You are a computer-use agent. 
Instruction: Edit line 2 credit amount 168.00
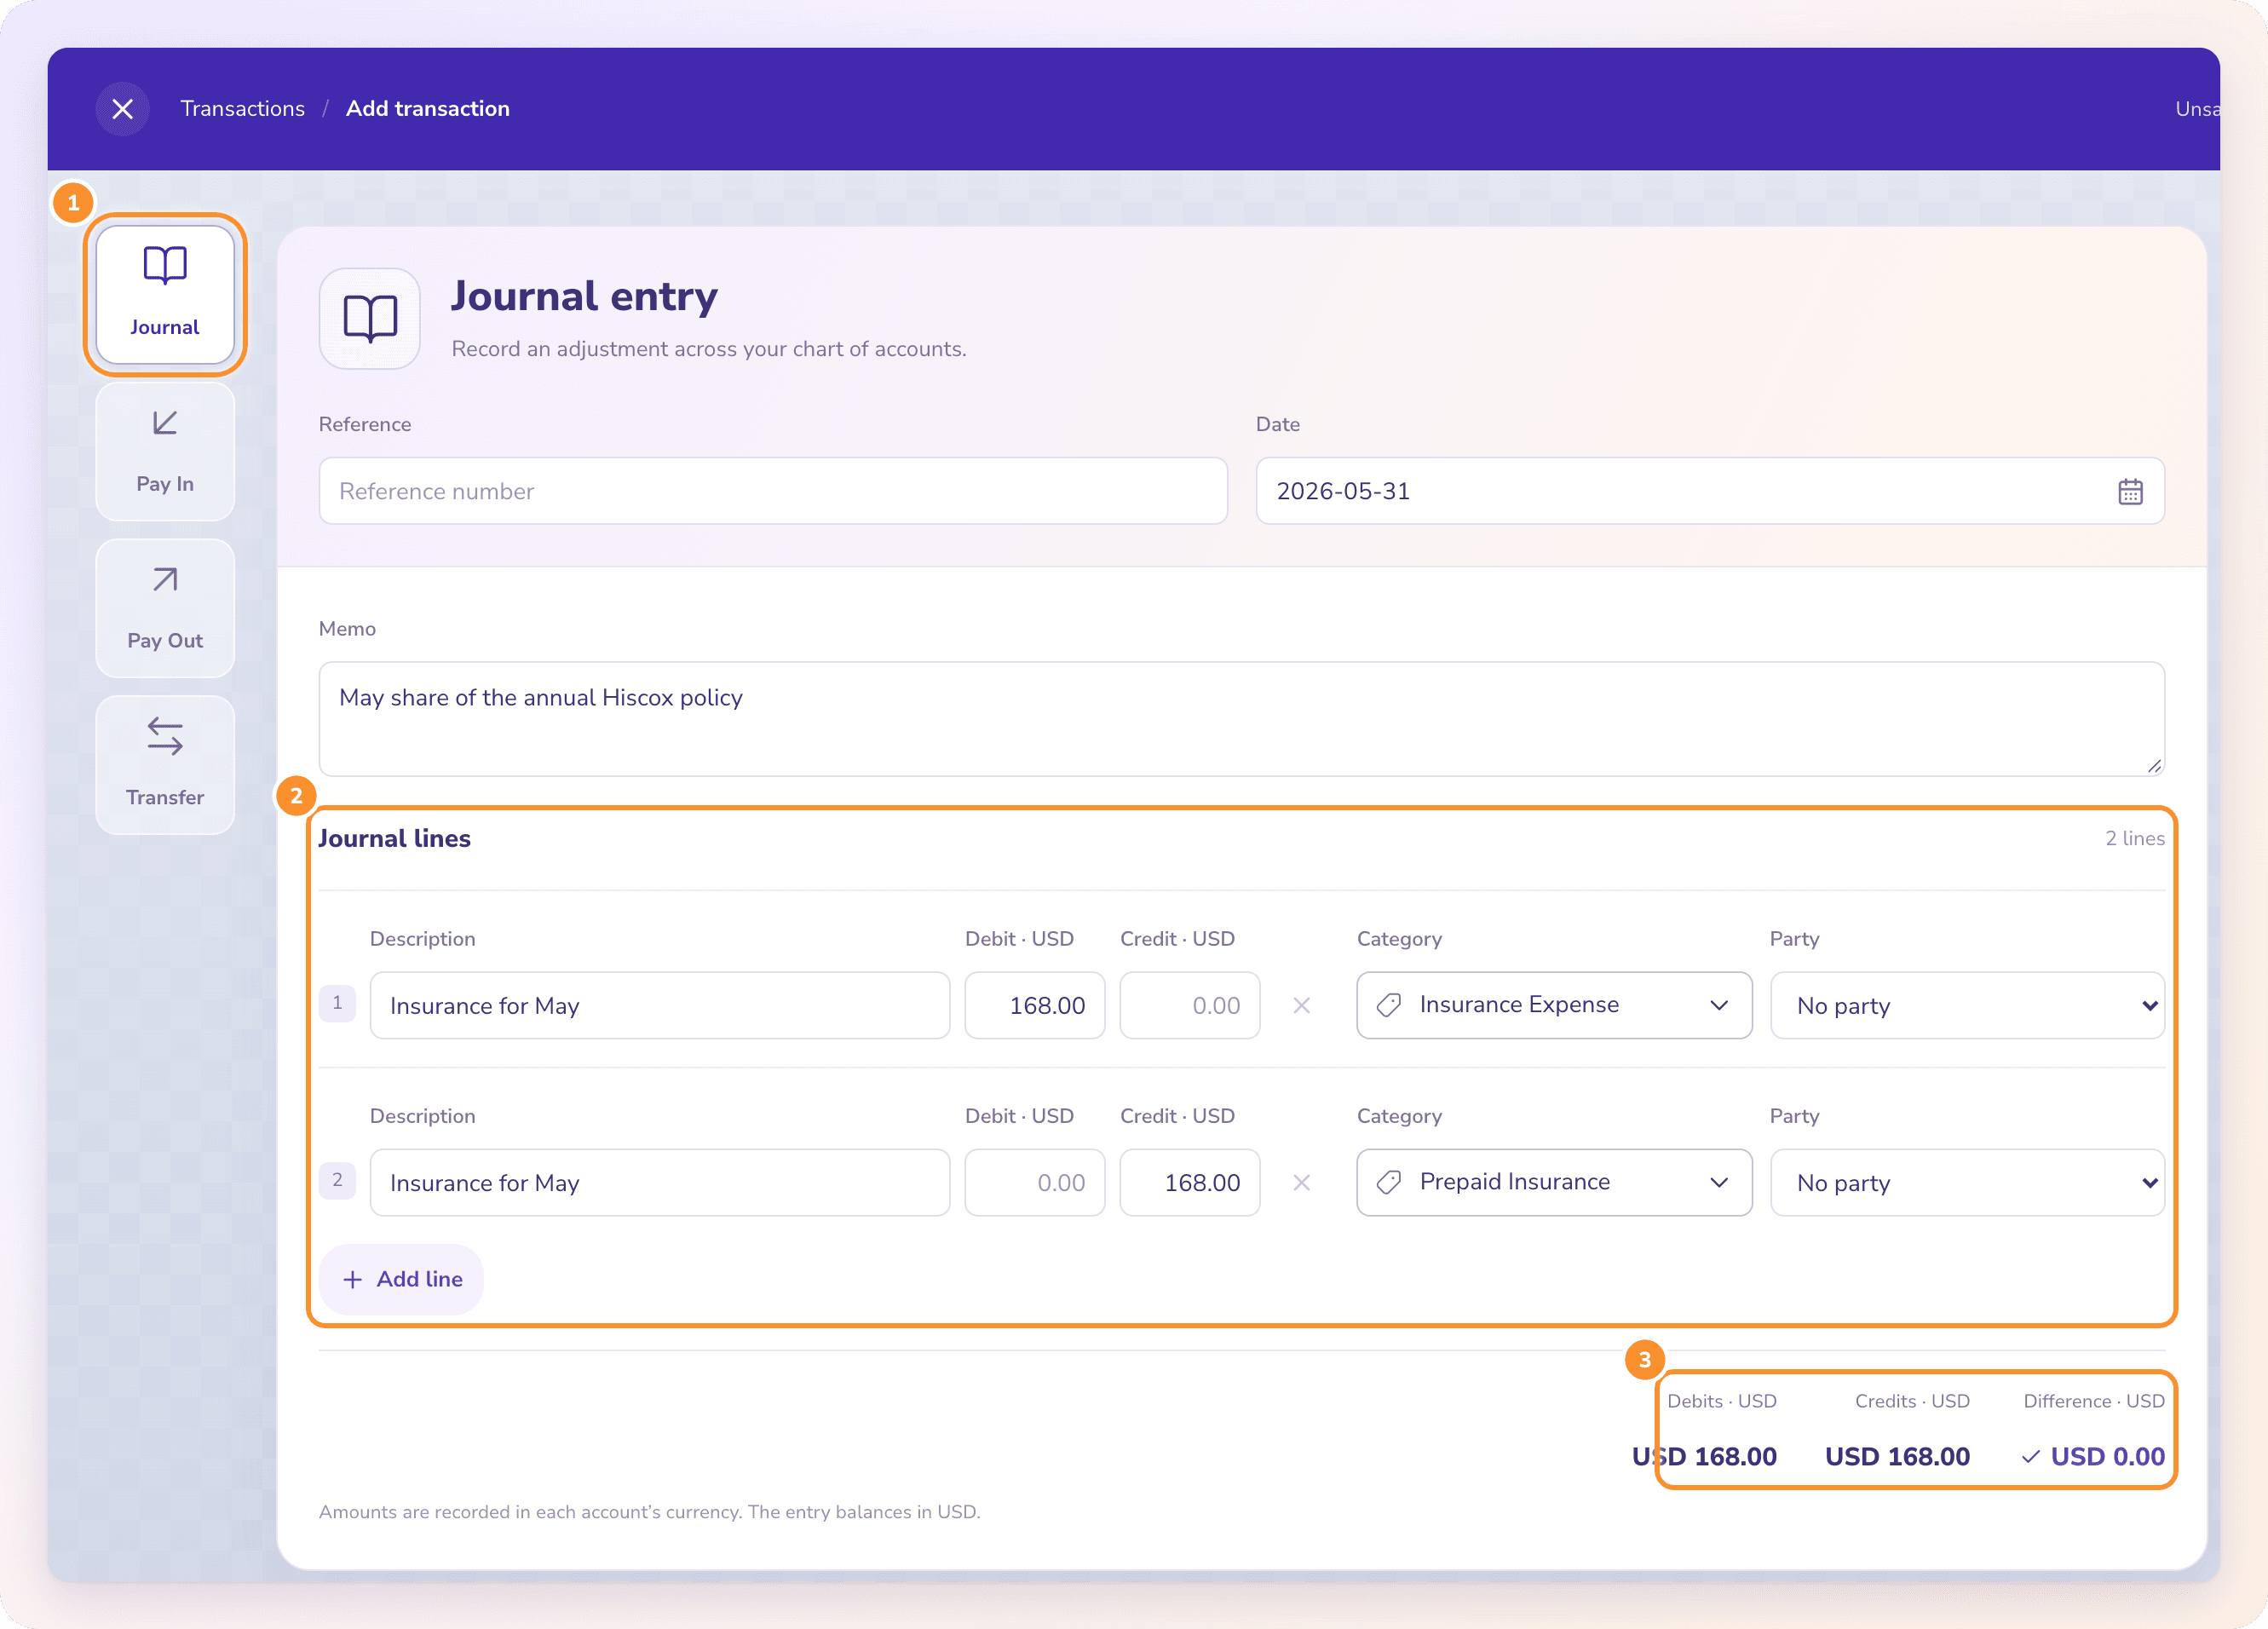1189,1182
